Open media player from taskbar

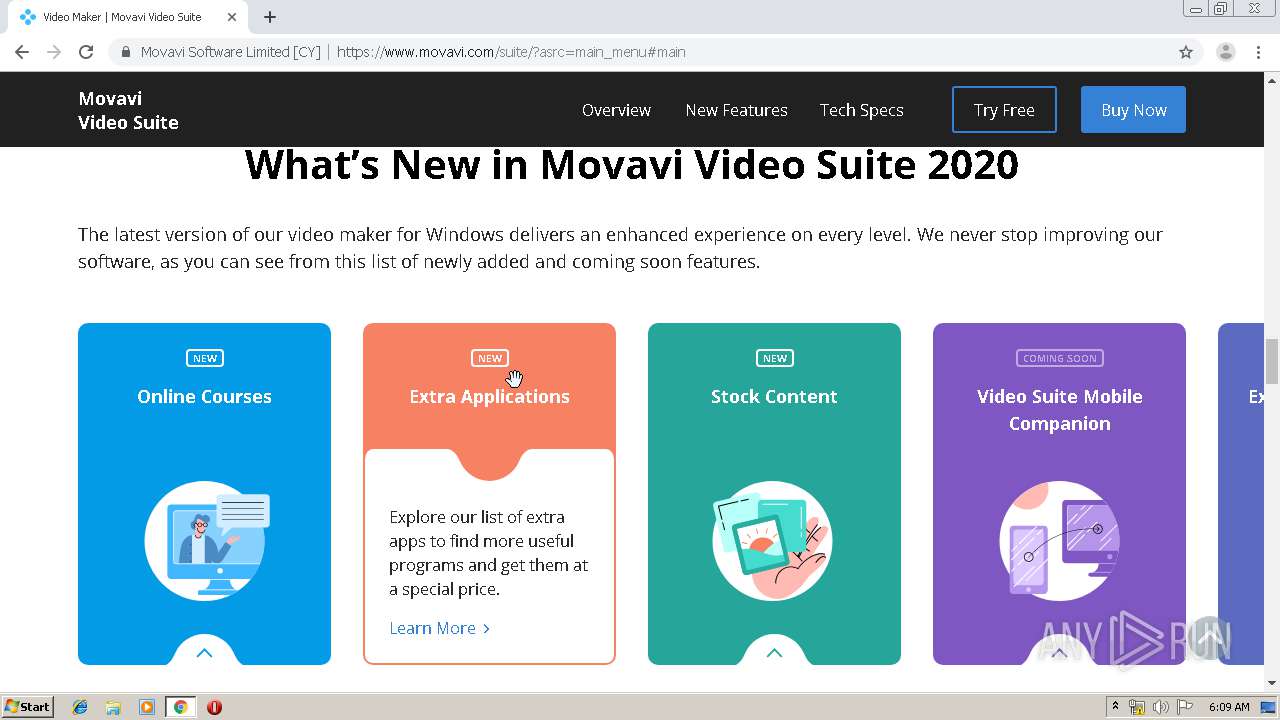pos(147,707)
